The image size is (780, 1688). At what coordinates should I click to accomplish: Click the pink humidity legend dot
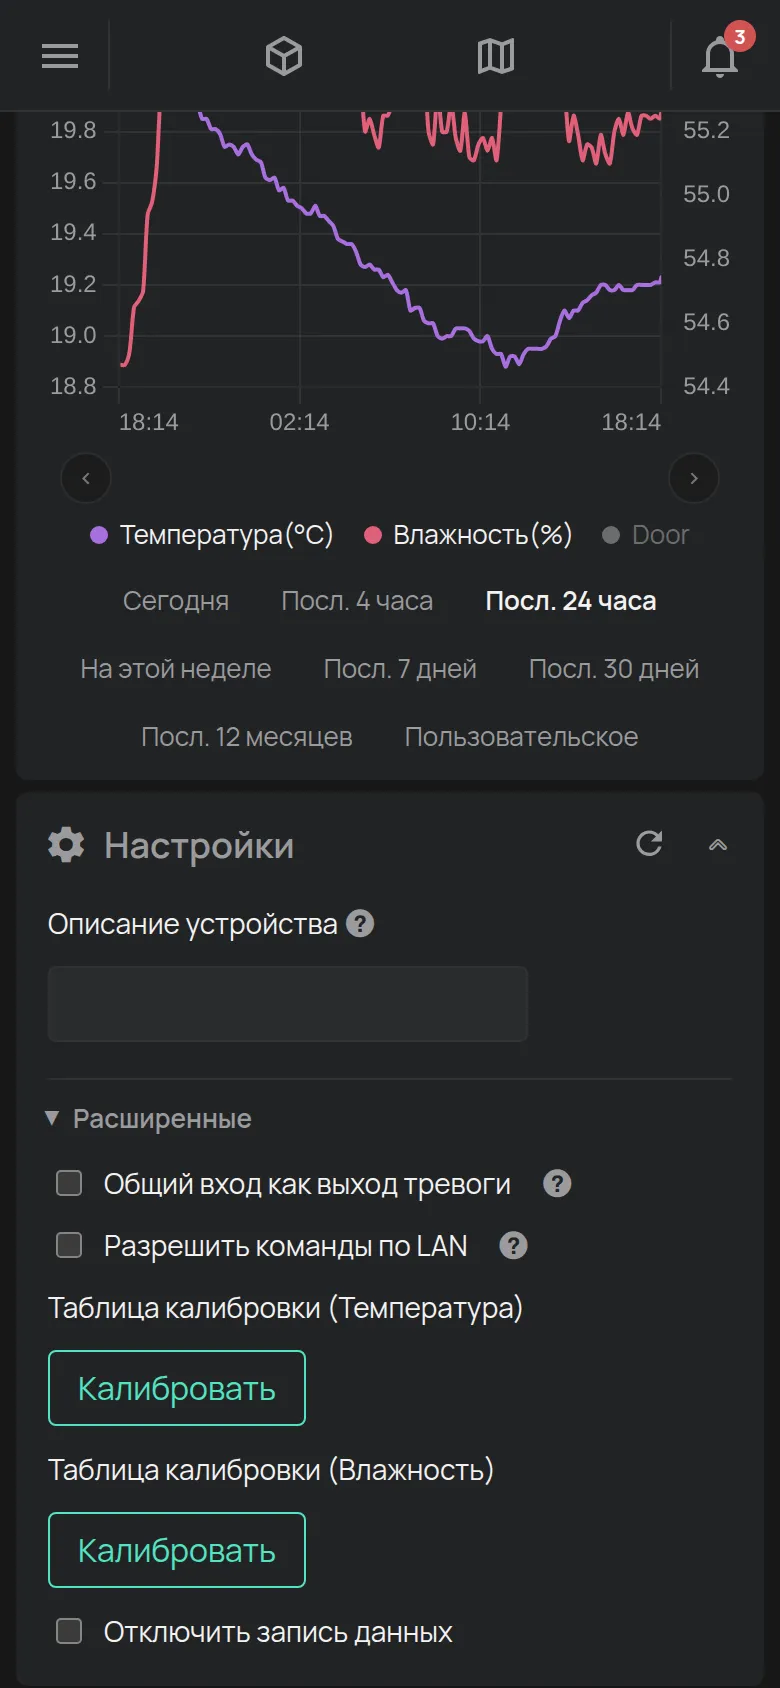click(x=373, y=535)
